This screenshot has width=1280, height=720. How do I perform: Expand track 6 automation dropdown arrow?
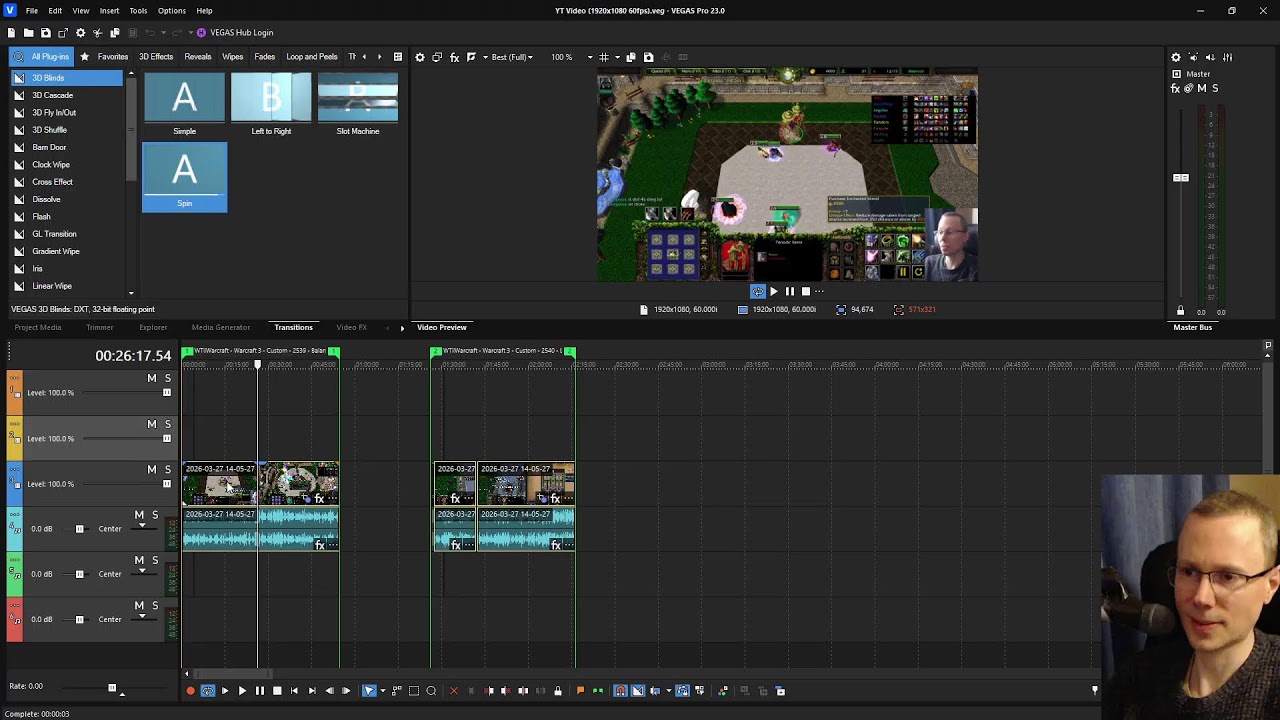(141, 616)
